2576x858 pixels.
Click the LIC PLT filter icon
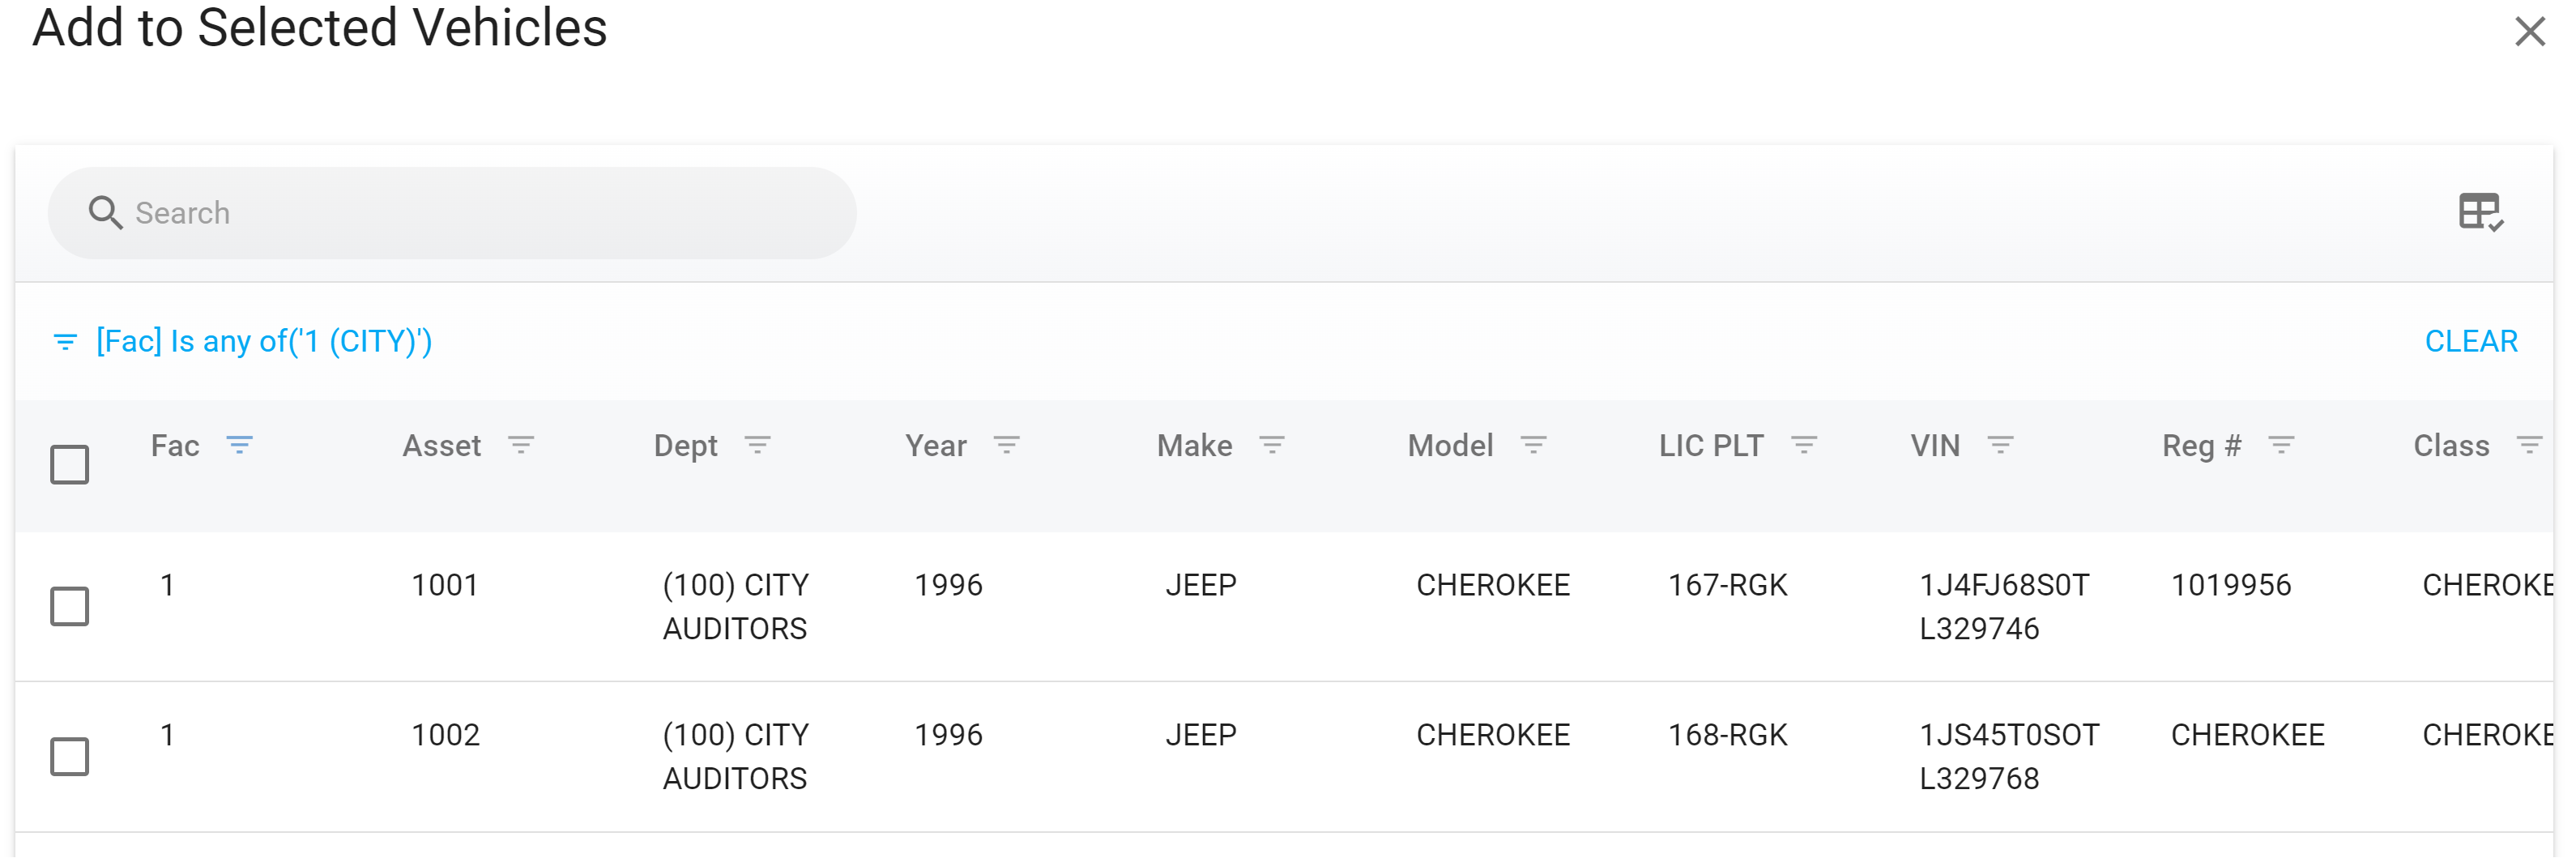pos(1804,445)
